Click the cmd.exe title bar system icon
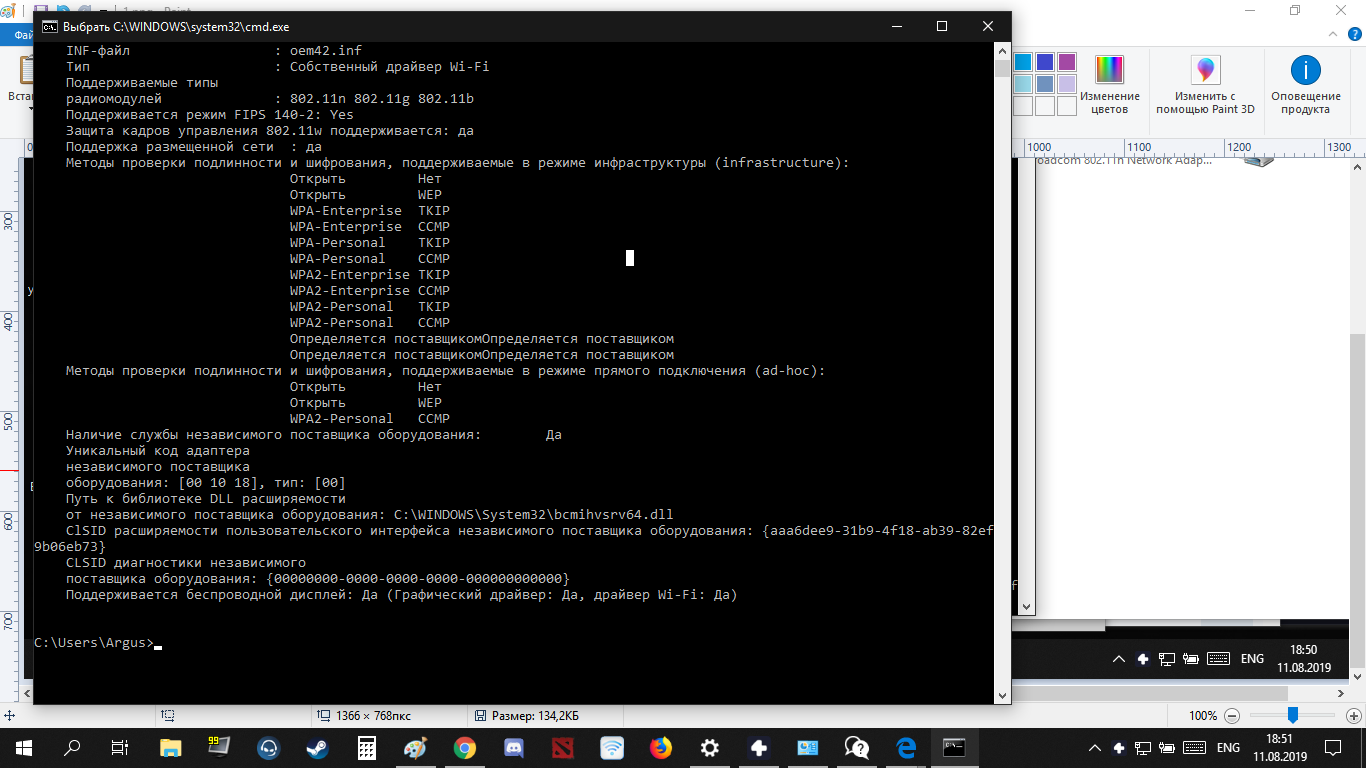 coord(49,26)
